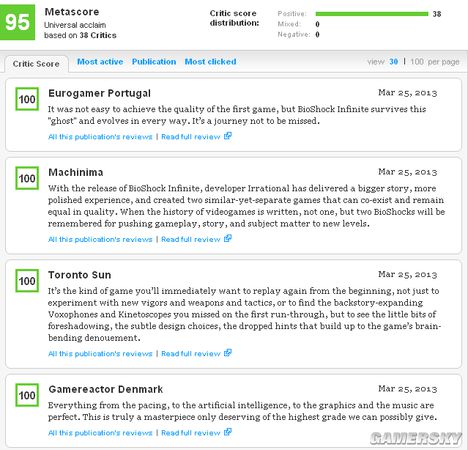The width and height of the screenshot is (468, 450).
Task: Open external link icon for Eurogamer Portugal review
Action: pyautogui.click(x=228, y=136)
